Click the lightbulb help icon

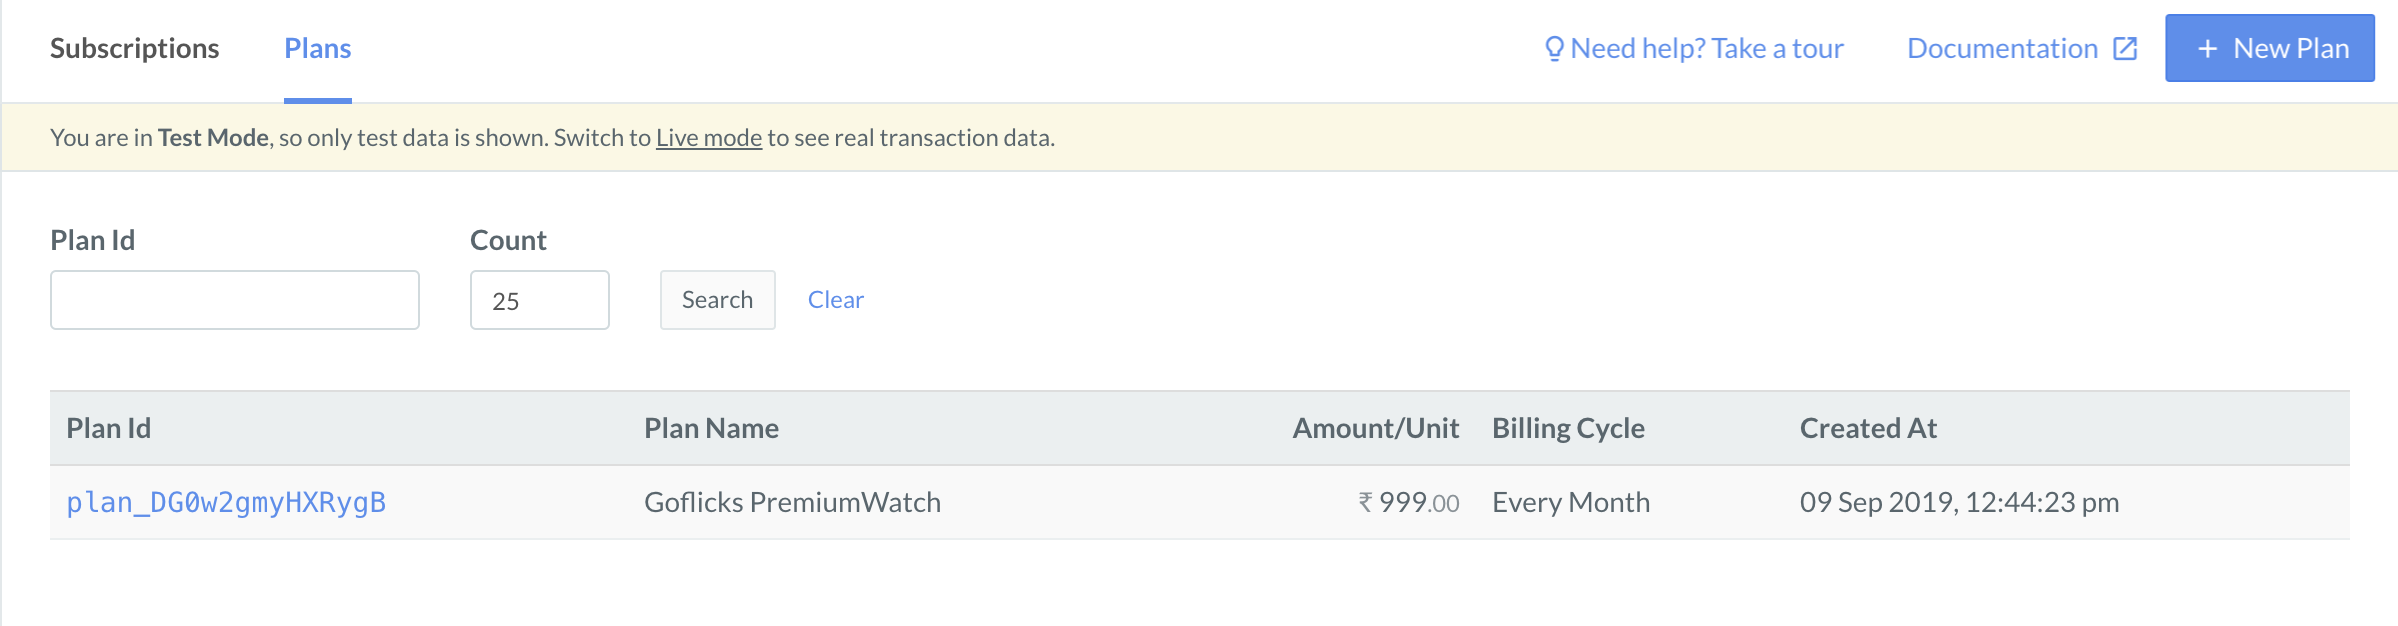[1553, 48]
